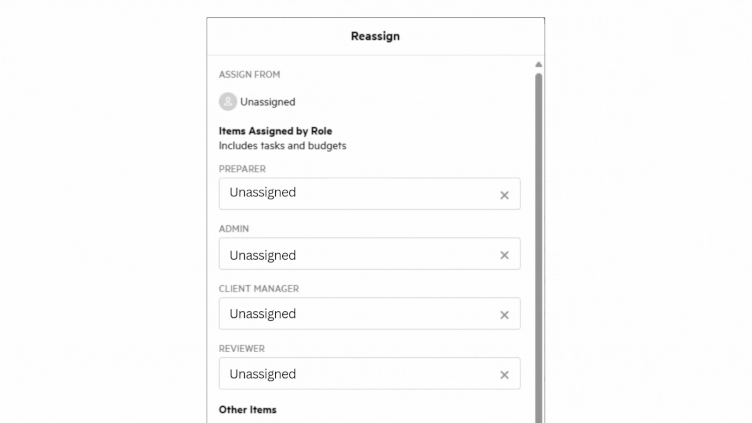Viewport: 752px width, 423px height.
Task: Open the Reviewer assignee combo box
Action: pyautogui.click(x=357, y=374)
